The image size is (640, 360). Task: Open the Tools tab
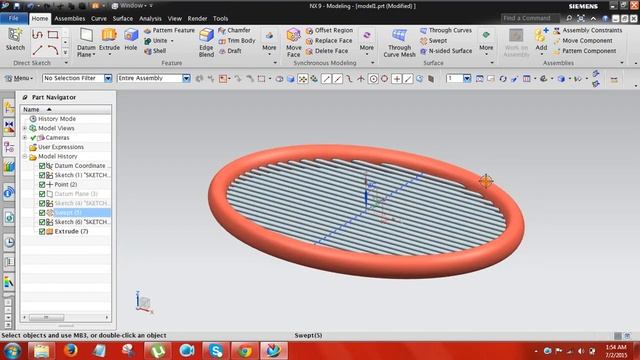tap(220, 18)
